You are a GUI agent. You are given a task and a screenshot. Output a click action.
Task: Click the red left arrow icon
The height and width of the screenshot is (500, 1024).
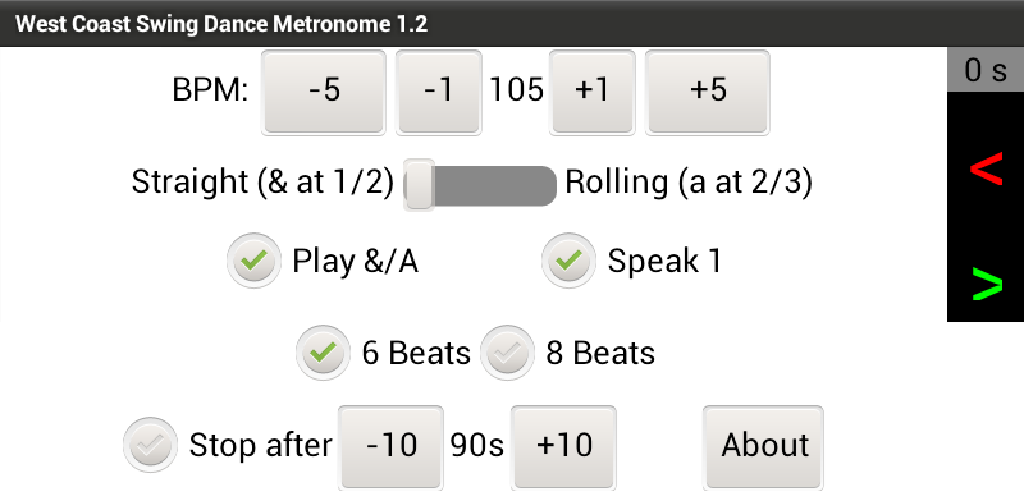tap(985, 171)
